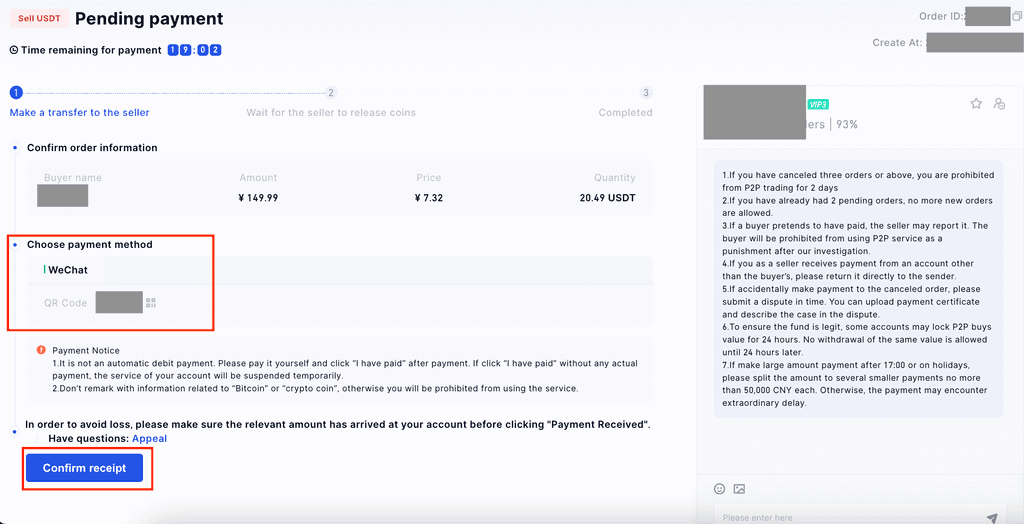Click the favorite star icon
Screen dimensions: 1024x524
click(976, 104)
